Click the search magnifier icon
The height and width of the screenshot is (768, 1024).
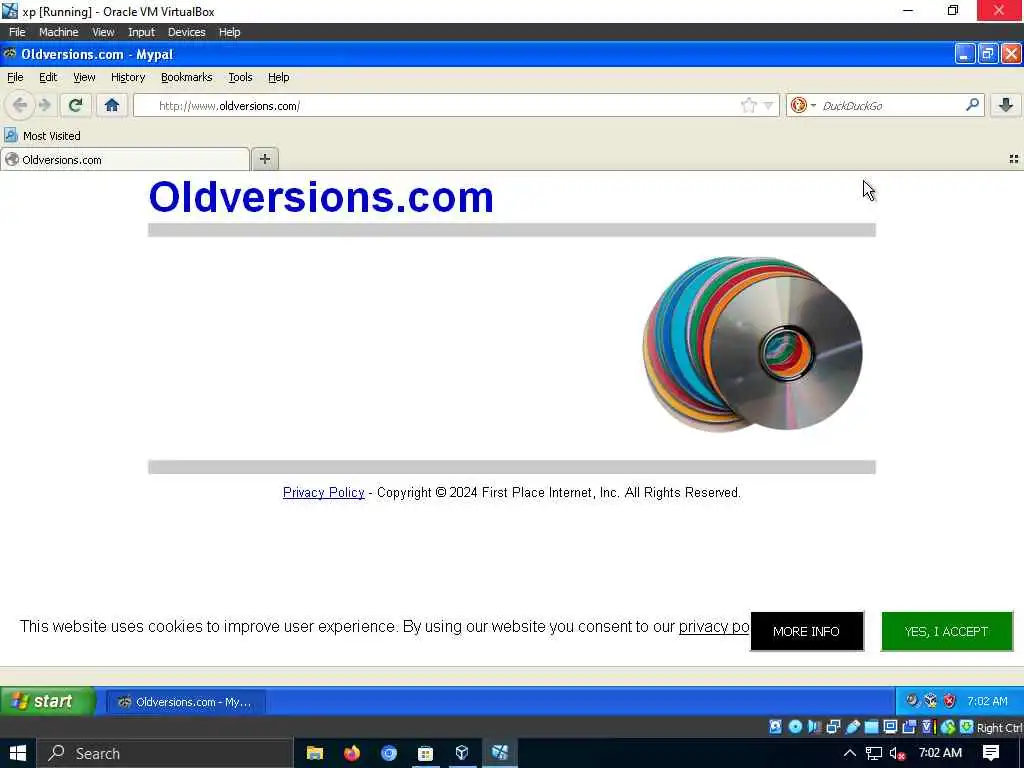(972, 104)
